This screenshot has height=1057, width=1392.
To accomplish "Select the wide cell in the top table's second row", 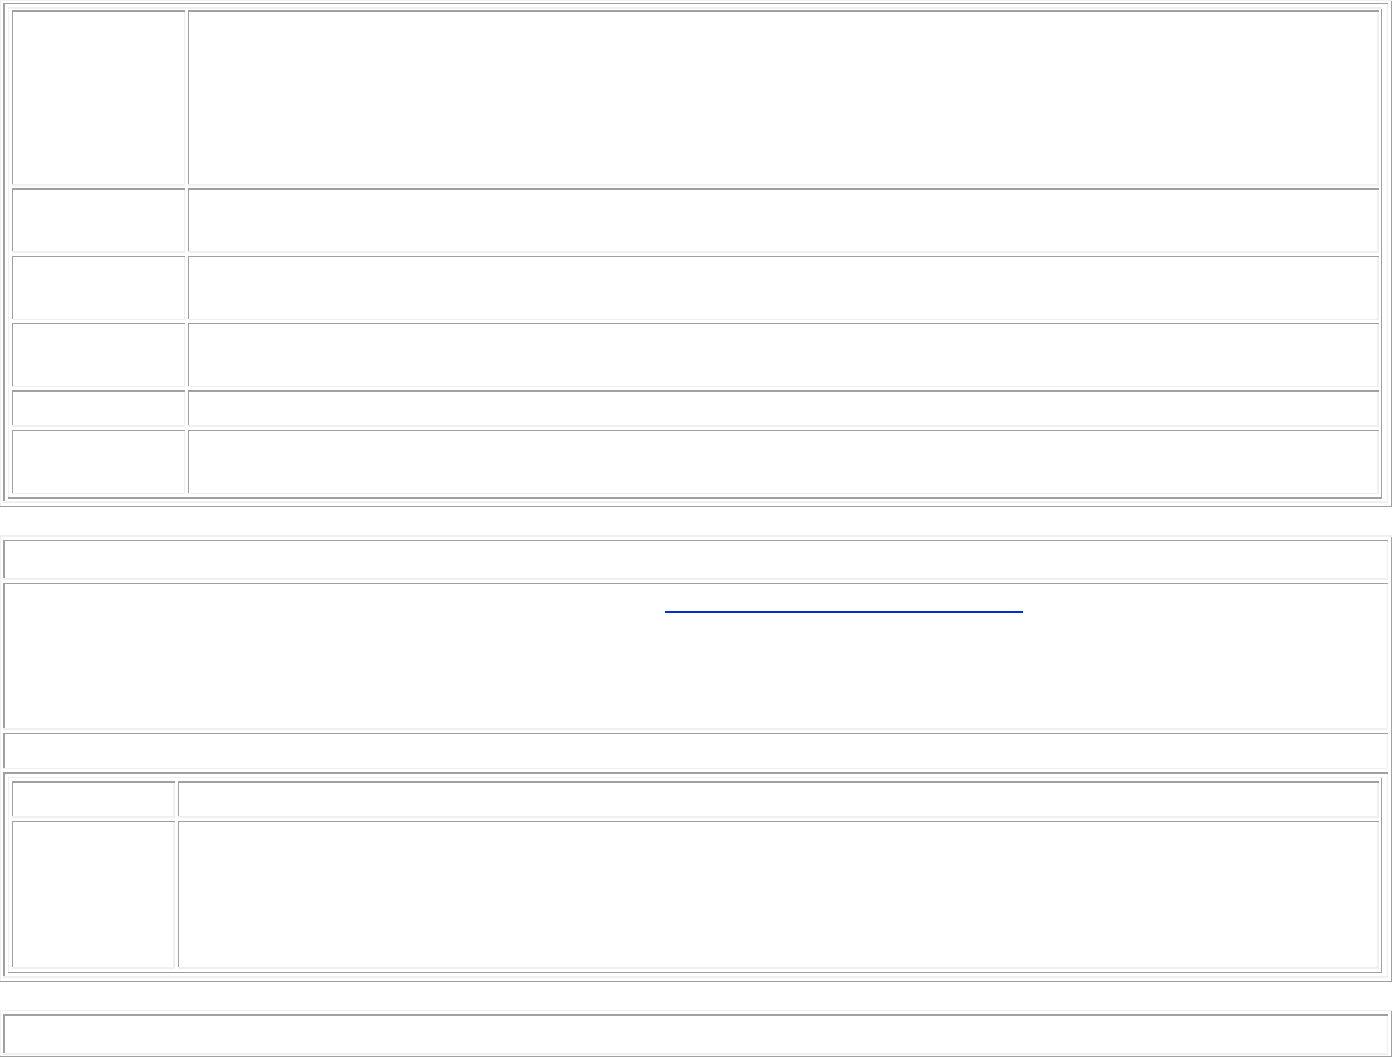I will (783, 220).
